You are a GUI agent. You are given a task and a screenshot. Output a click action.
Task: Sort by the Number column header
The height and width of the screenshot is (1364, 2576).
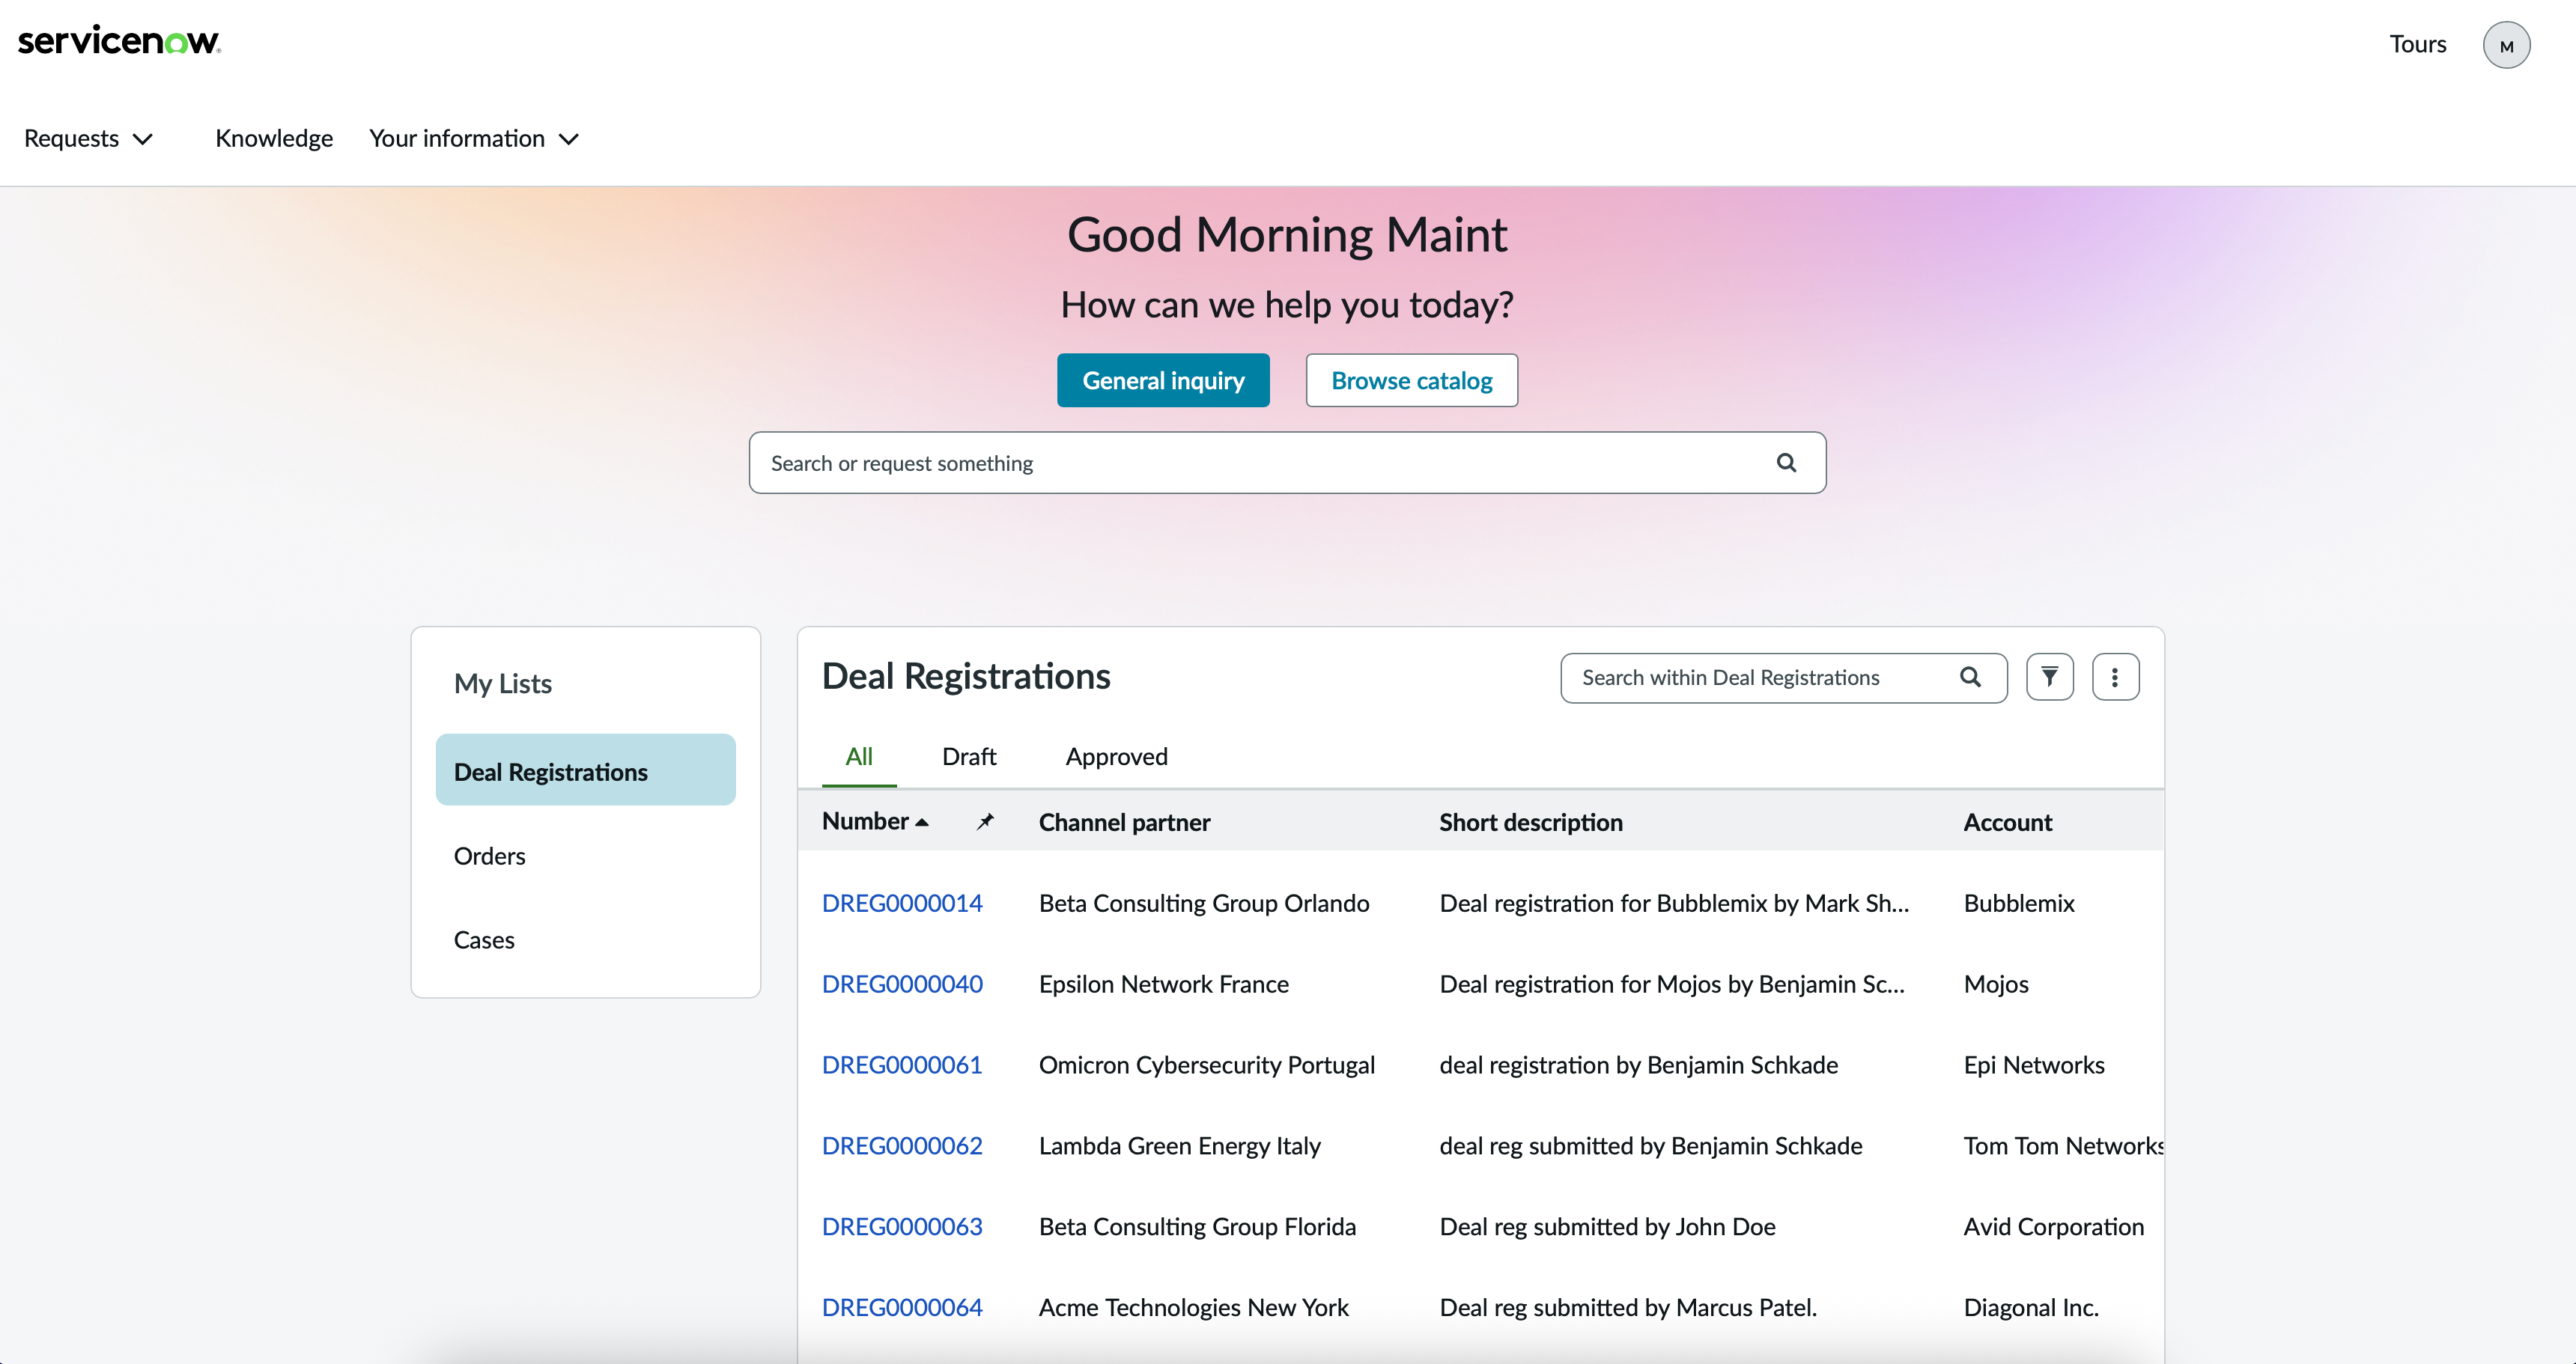tap(875, 821)
